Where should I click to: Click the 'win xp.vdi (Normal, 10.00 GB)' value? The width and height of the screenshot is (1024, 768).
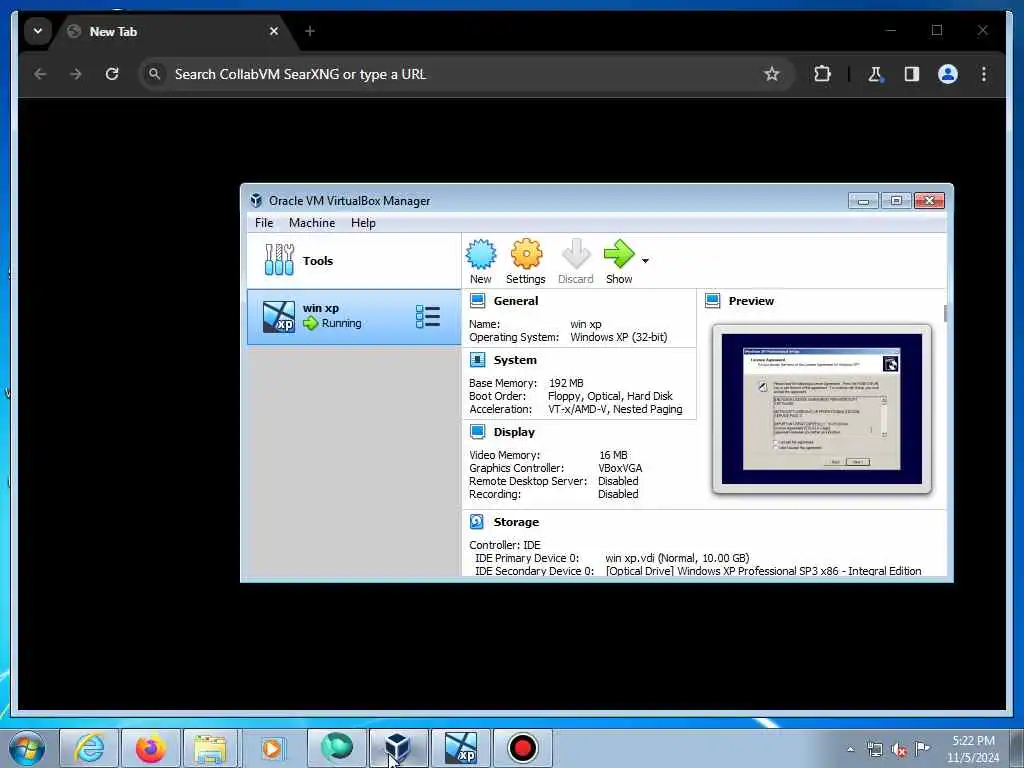tap(677, 558)
